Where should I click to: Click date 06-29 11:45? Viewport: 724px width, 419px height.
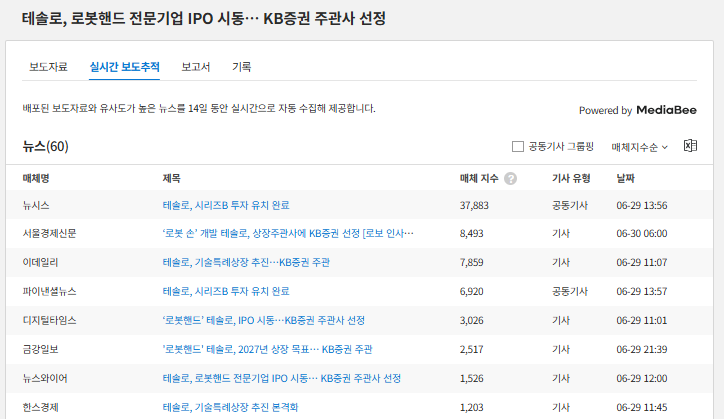point(642,407)
